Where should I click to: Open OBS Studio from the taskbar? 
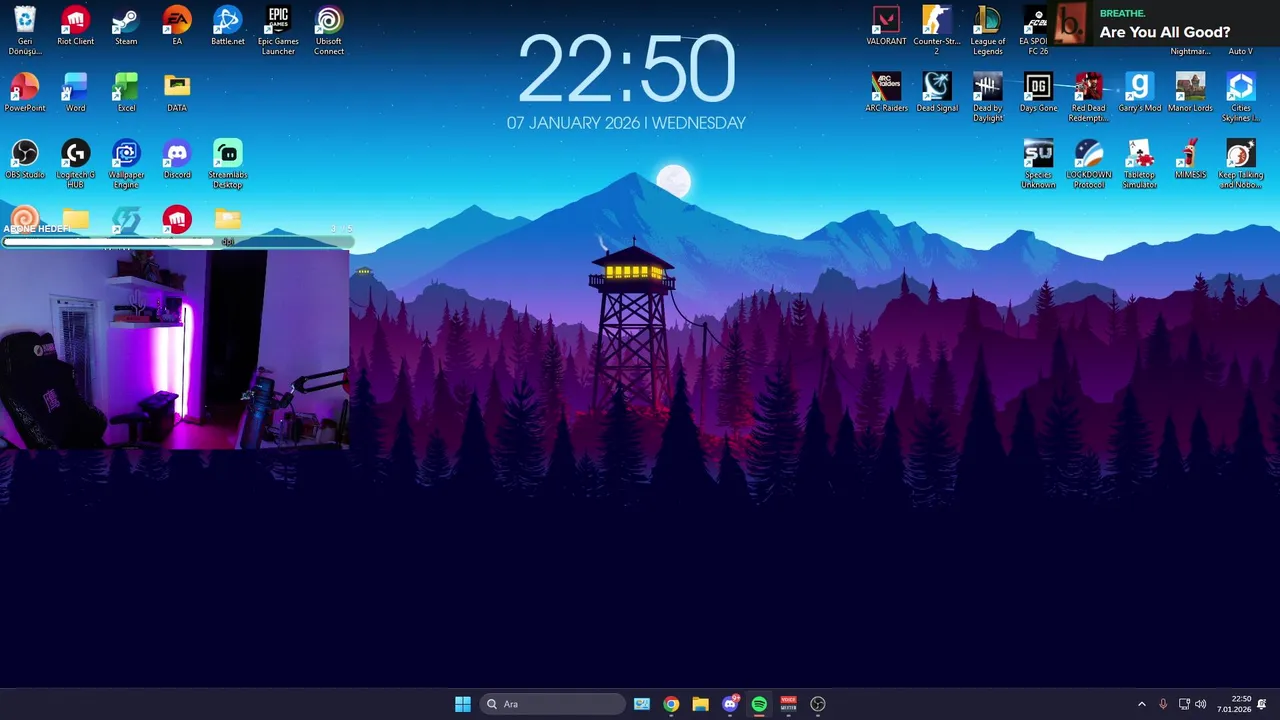818,704
